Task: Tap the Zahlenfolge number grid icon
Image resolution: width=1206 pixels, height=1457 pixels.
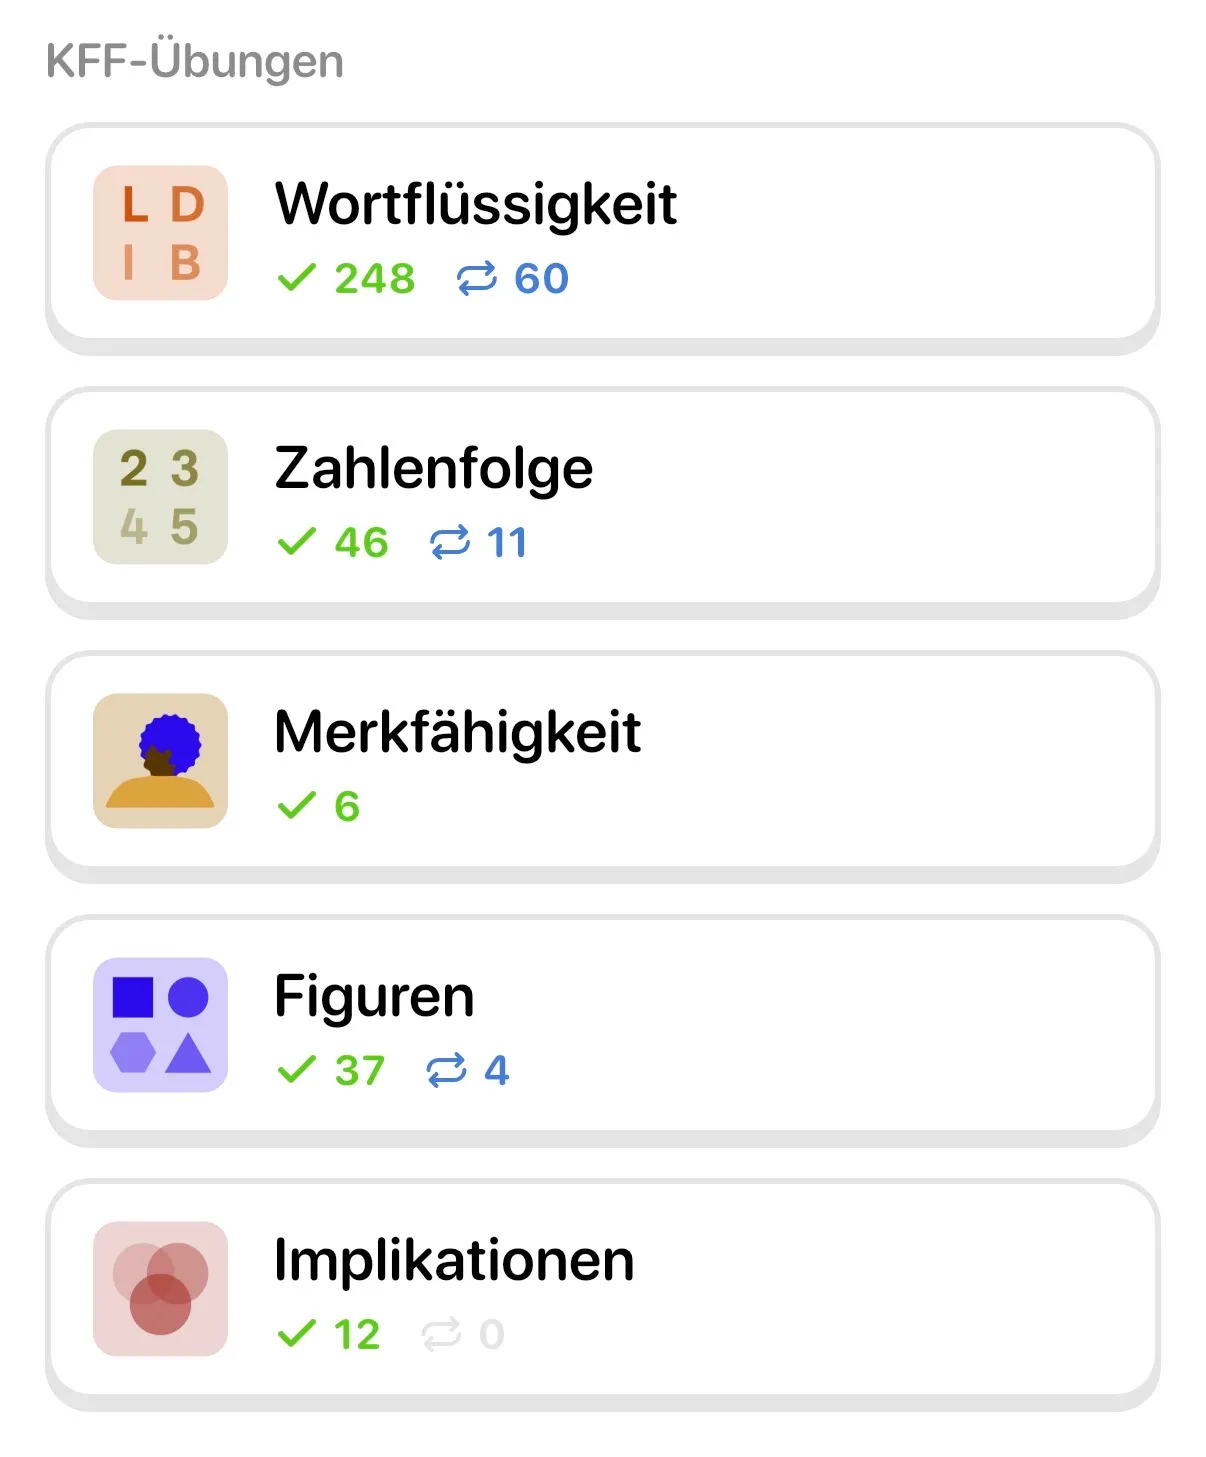Action: click(x=160, y=497)
